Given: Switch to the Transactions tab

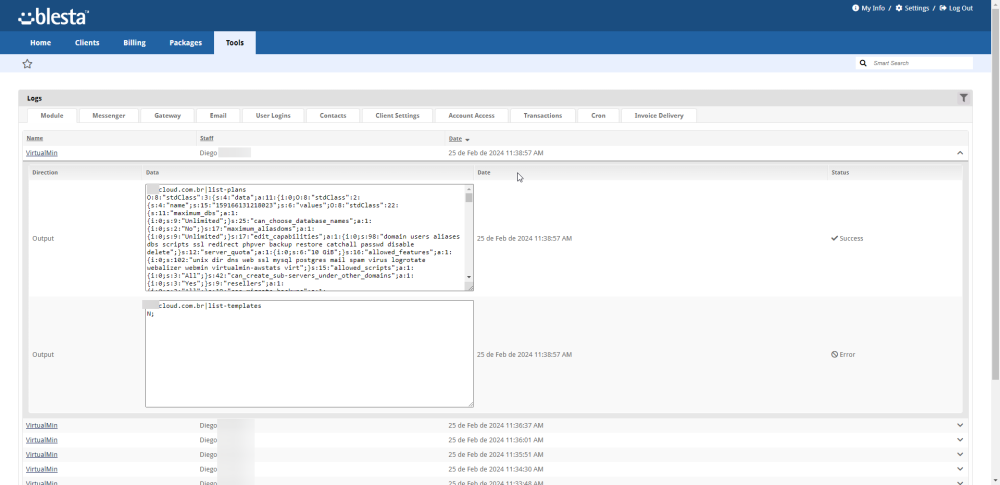Looking at the screenshot, I should [x=543, y=116].
